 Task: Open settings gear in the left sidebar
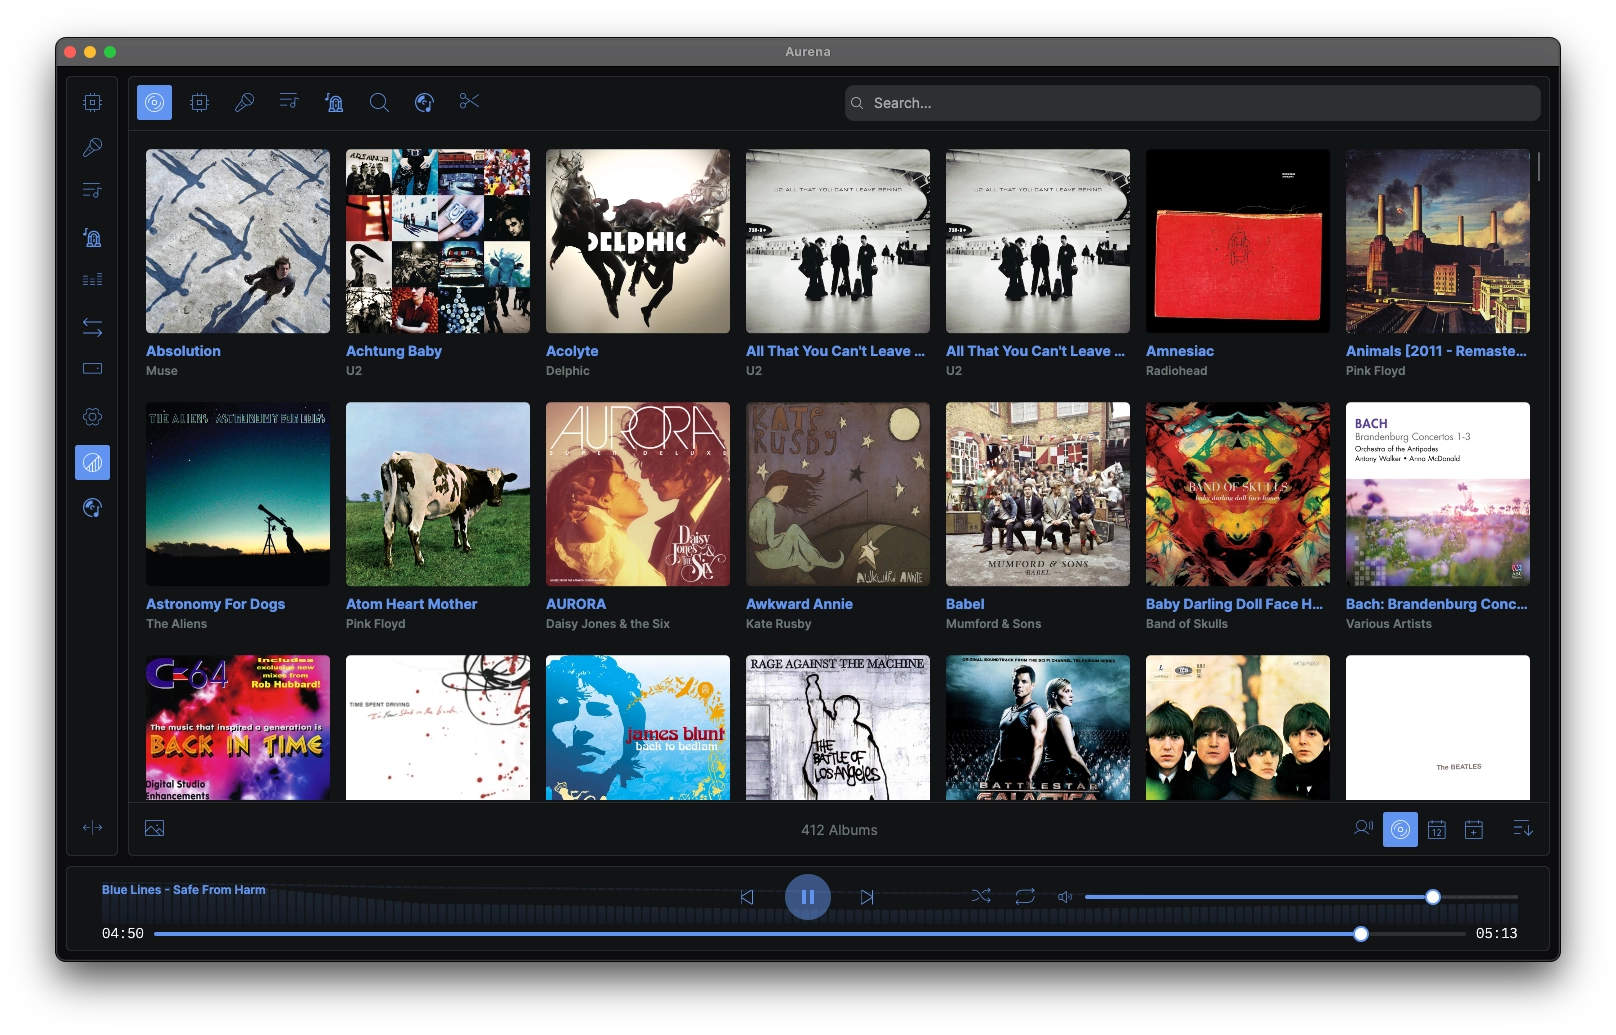[x=92, y=417]
